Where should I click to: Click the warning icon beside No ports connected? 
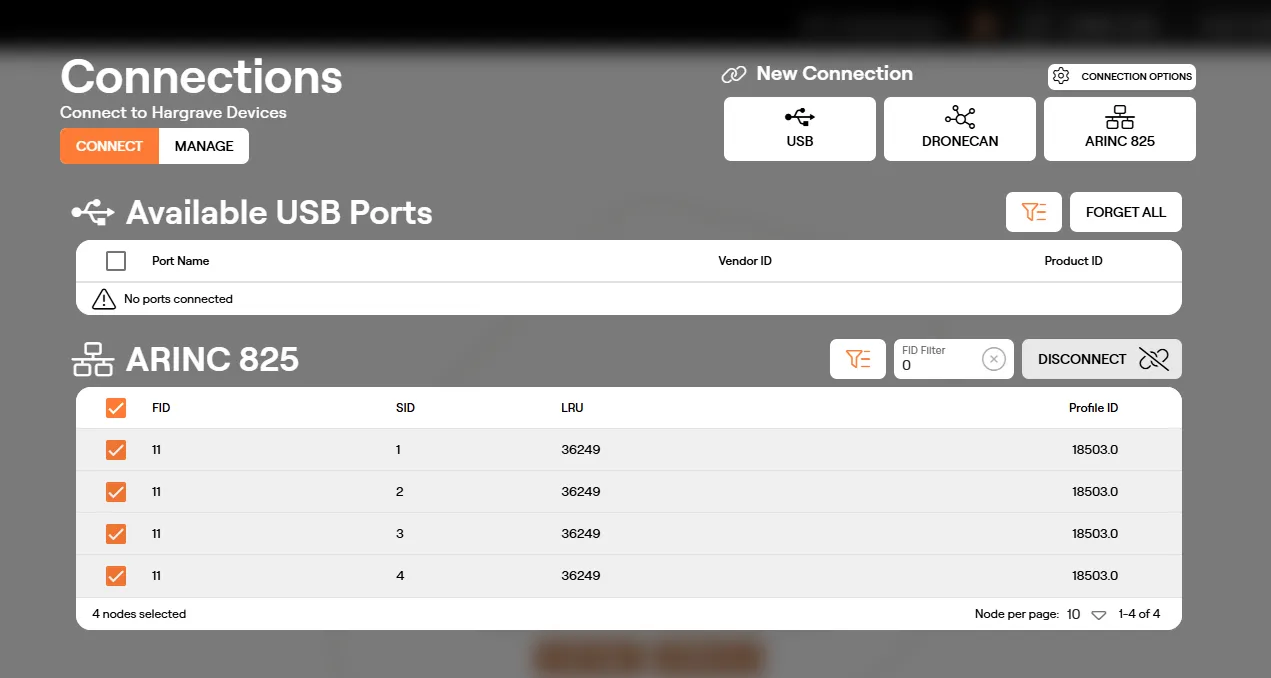tap(104, 299)
